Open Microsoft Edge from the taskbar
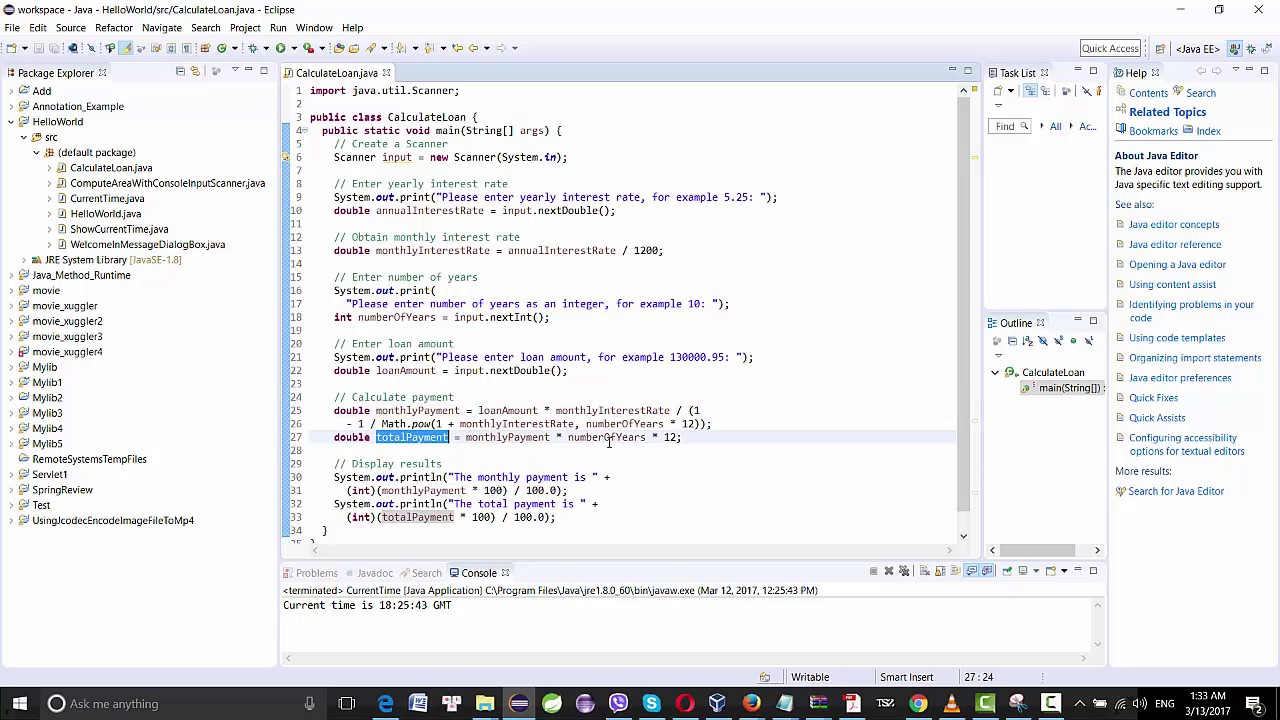The image size is (1280, 720). click(x=385, y=703)
